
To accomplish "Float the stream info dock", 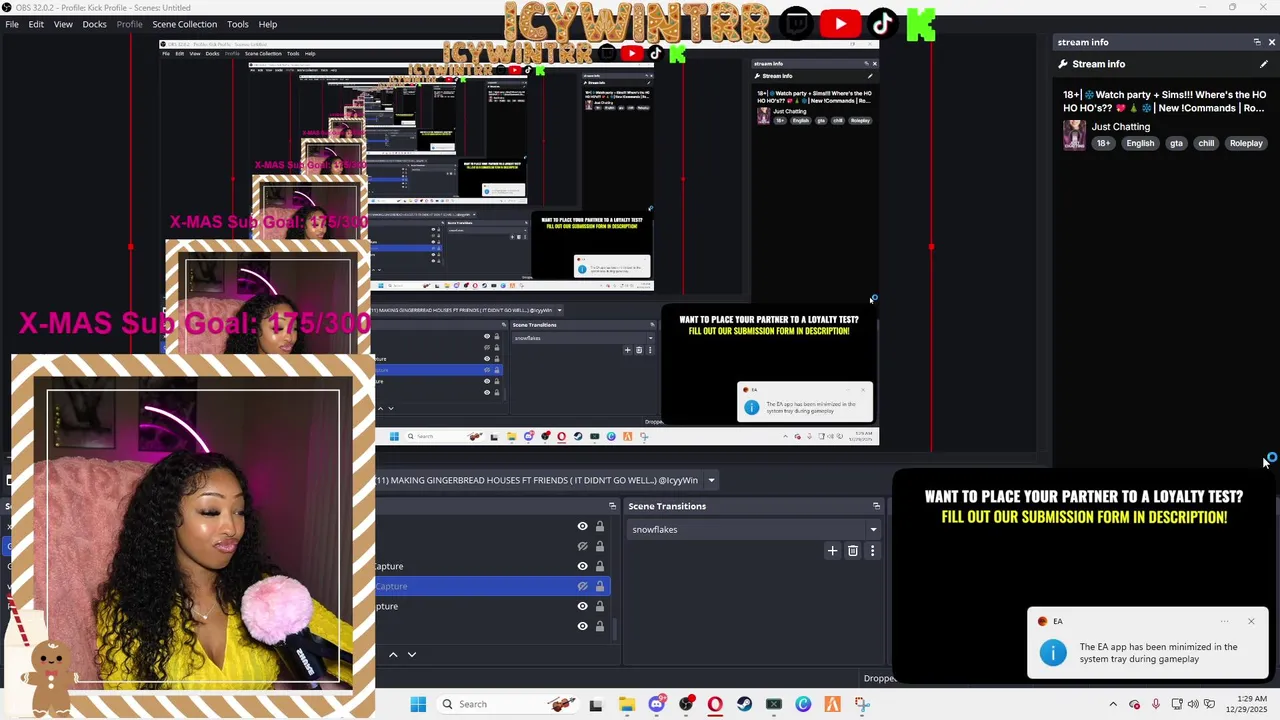I will coord(1257,42).
